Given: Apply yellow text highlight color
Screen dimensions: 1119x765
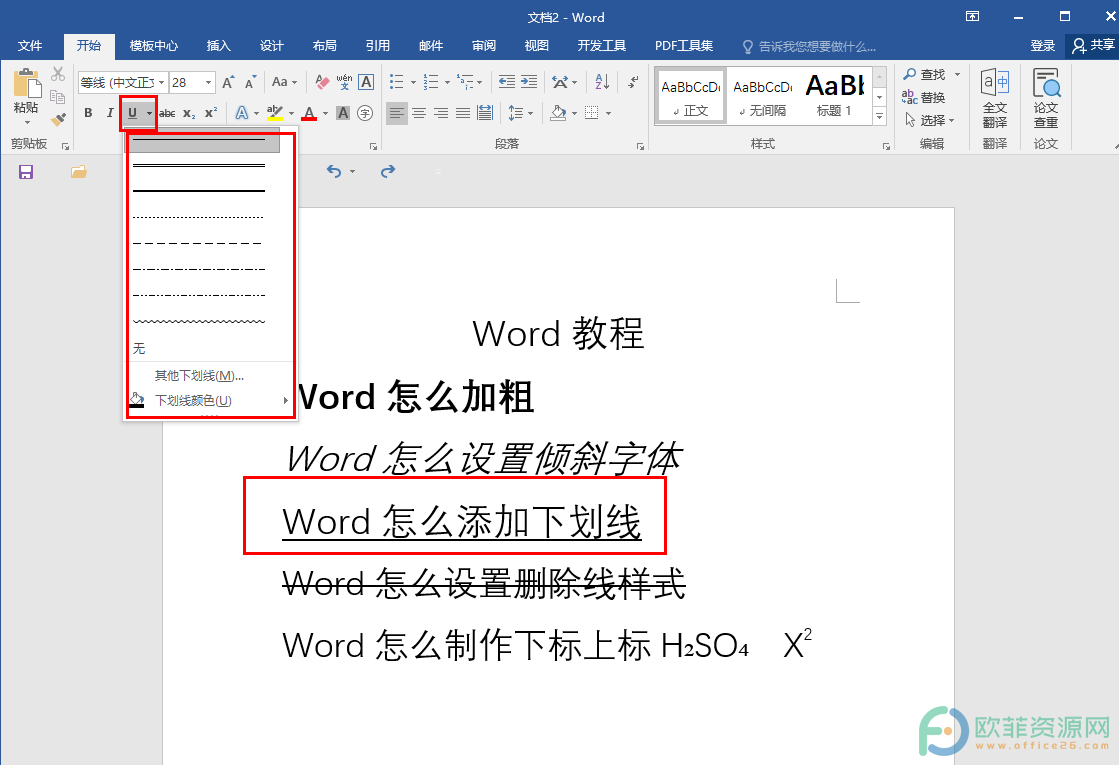Looking at the screenshot, I should (x=274, y=113).
